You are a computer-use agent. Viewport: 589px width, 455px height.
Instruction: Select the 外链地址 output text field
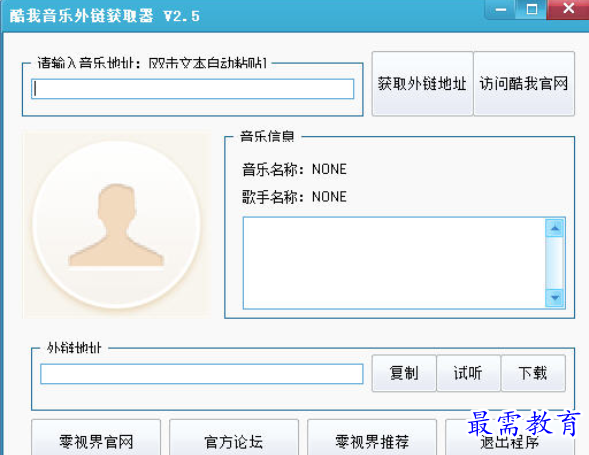pos(202,374)
